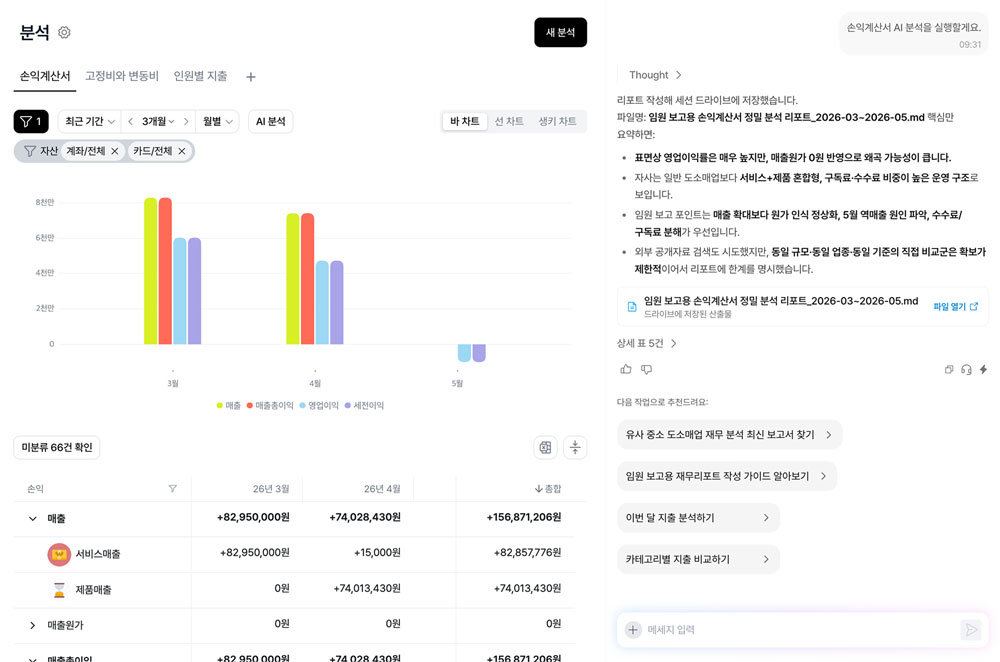Click the 서비스매출 category icon
The width and height of the screenshot is (1000, 662).
[59, 554]
